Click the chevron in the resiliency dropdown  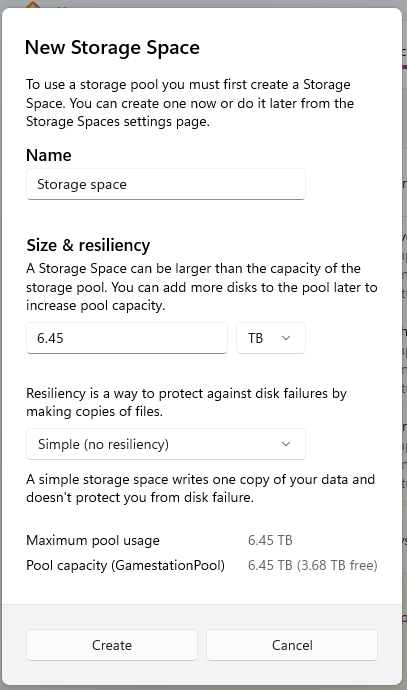pyautogui.click(x=286, y=444)
